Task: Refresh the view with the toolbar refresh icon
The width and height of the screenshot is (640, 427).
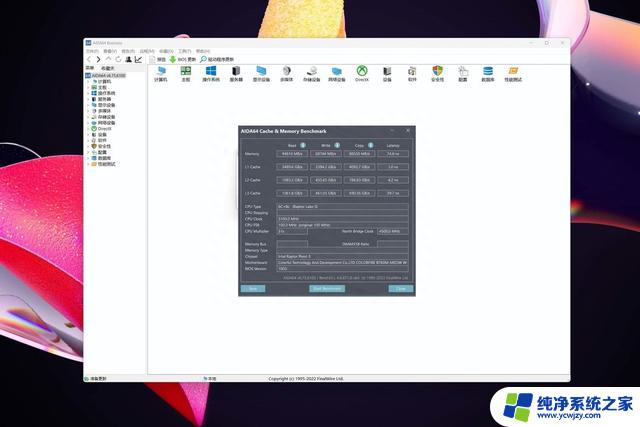Action: [x=118, y=60]
